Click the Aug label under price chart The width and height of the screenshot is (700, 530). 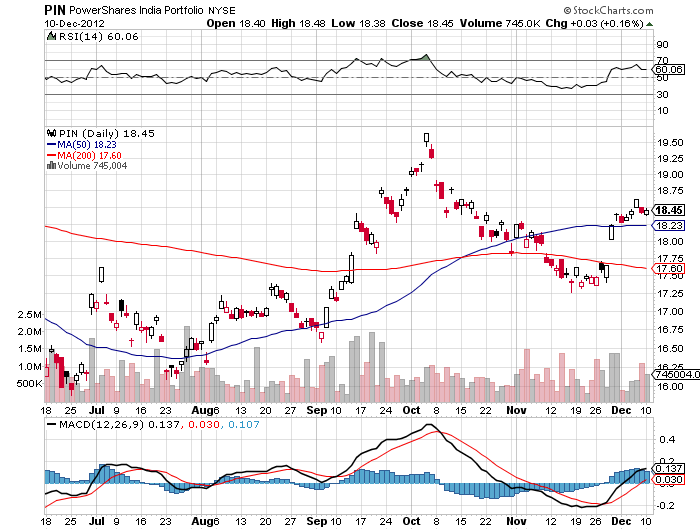point(202,410)
